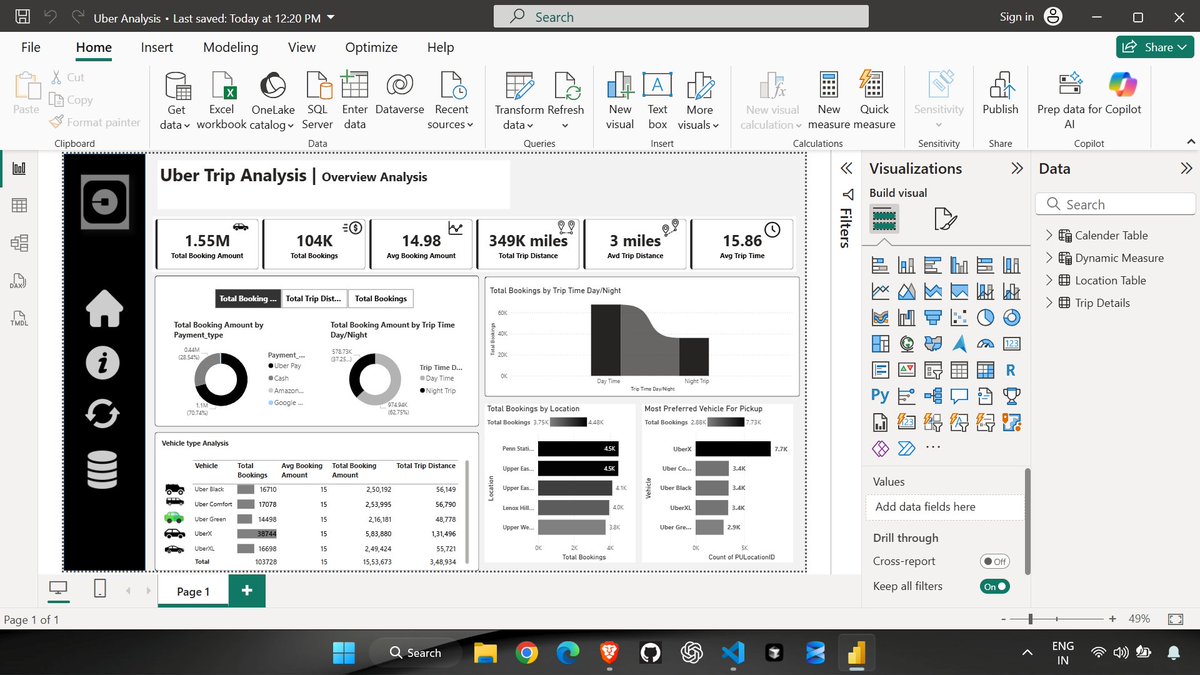This screenshot has height=675, width=1200.
Task: Toggle the Cross-report switch
Action: click(x=994, y=562)
